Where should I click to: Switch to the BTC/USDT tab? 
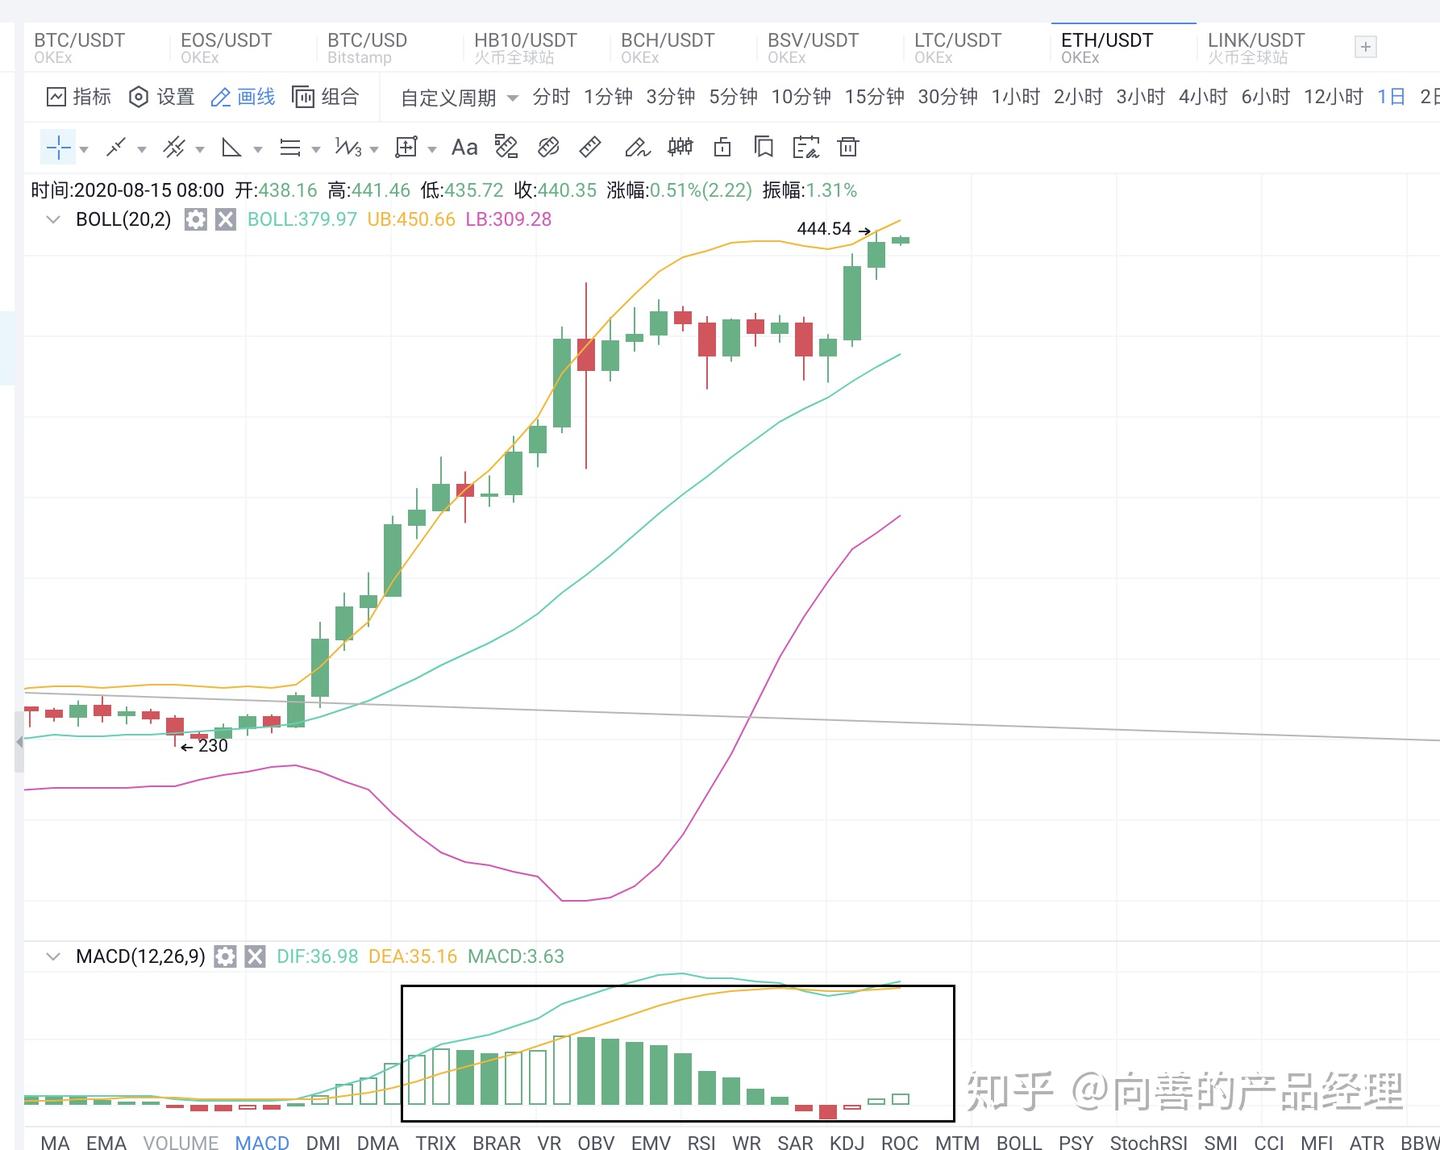coord(78,40)
